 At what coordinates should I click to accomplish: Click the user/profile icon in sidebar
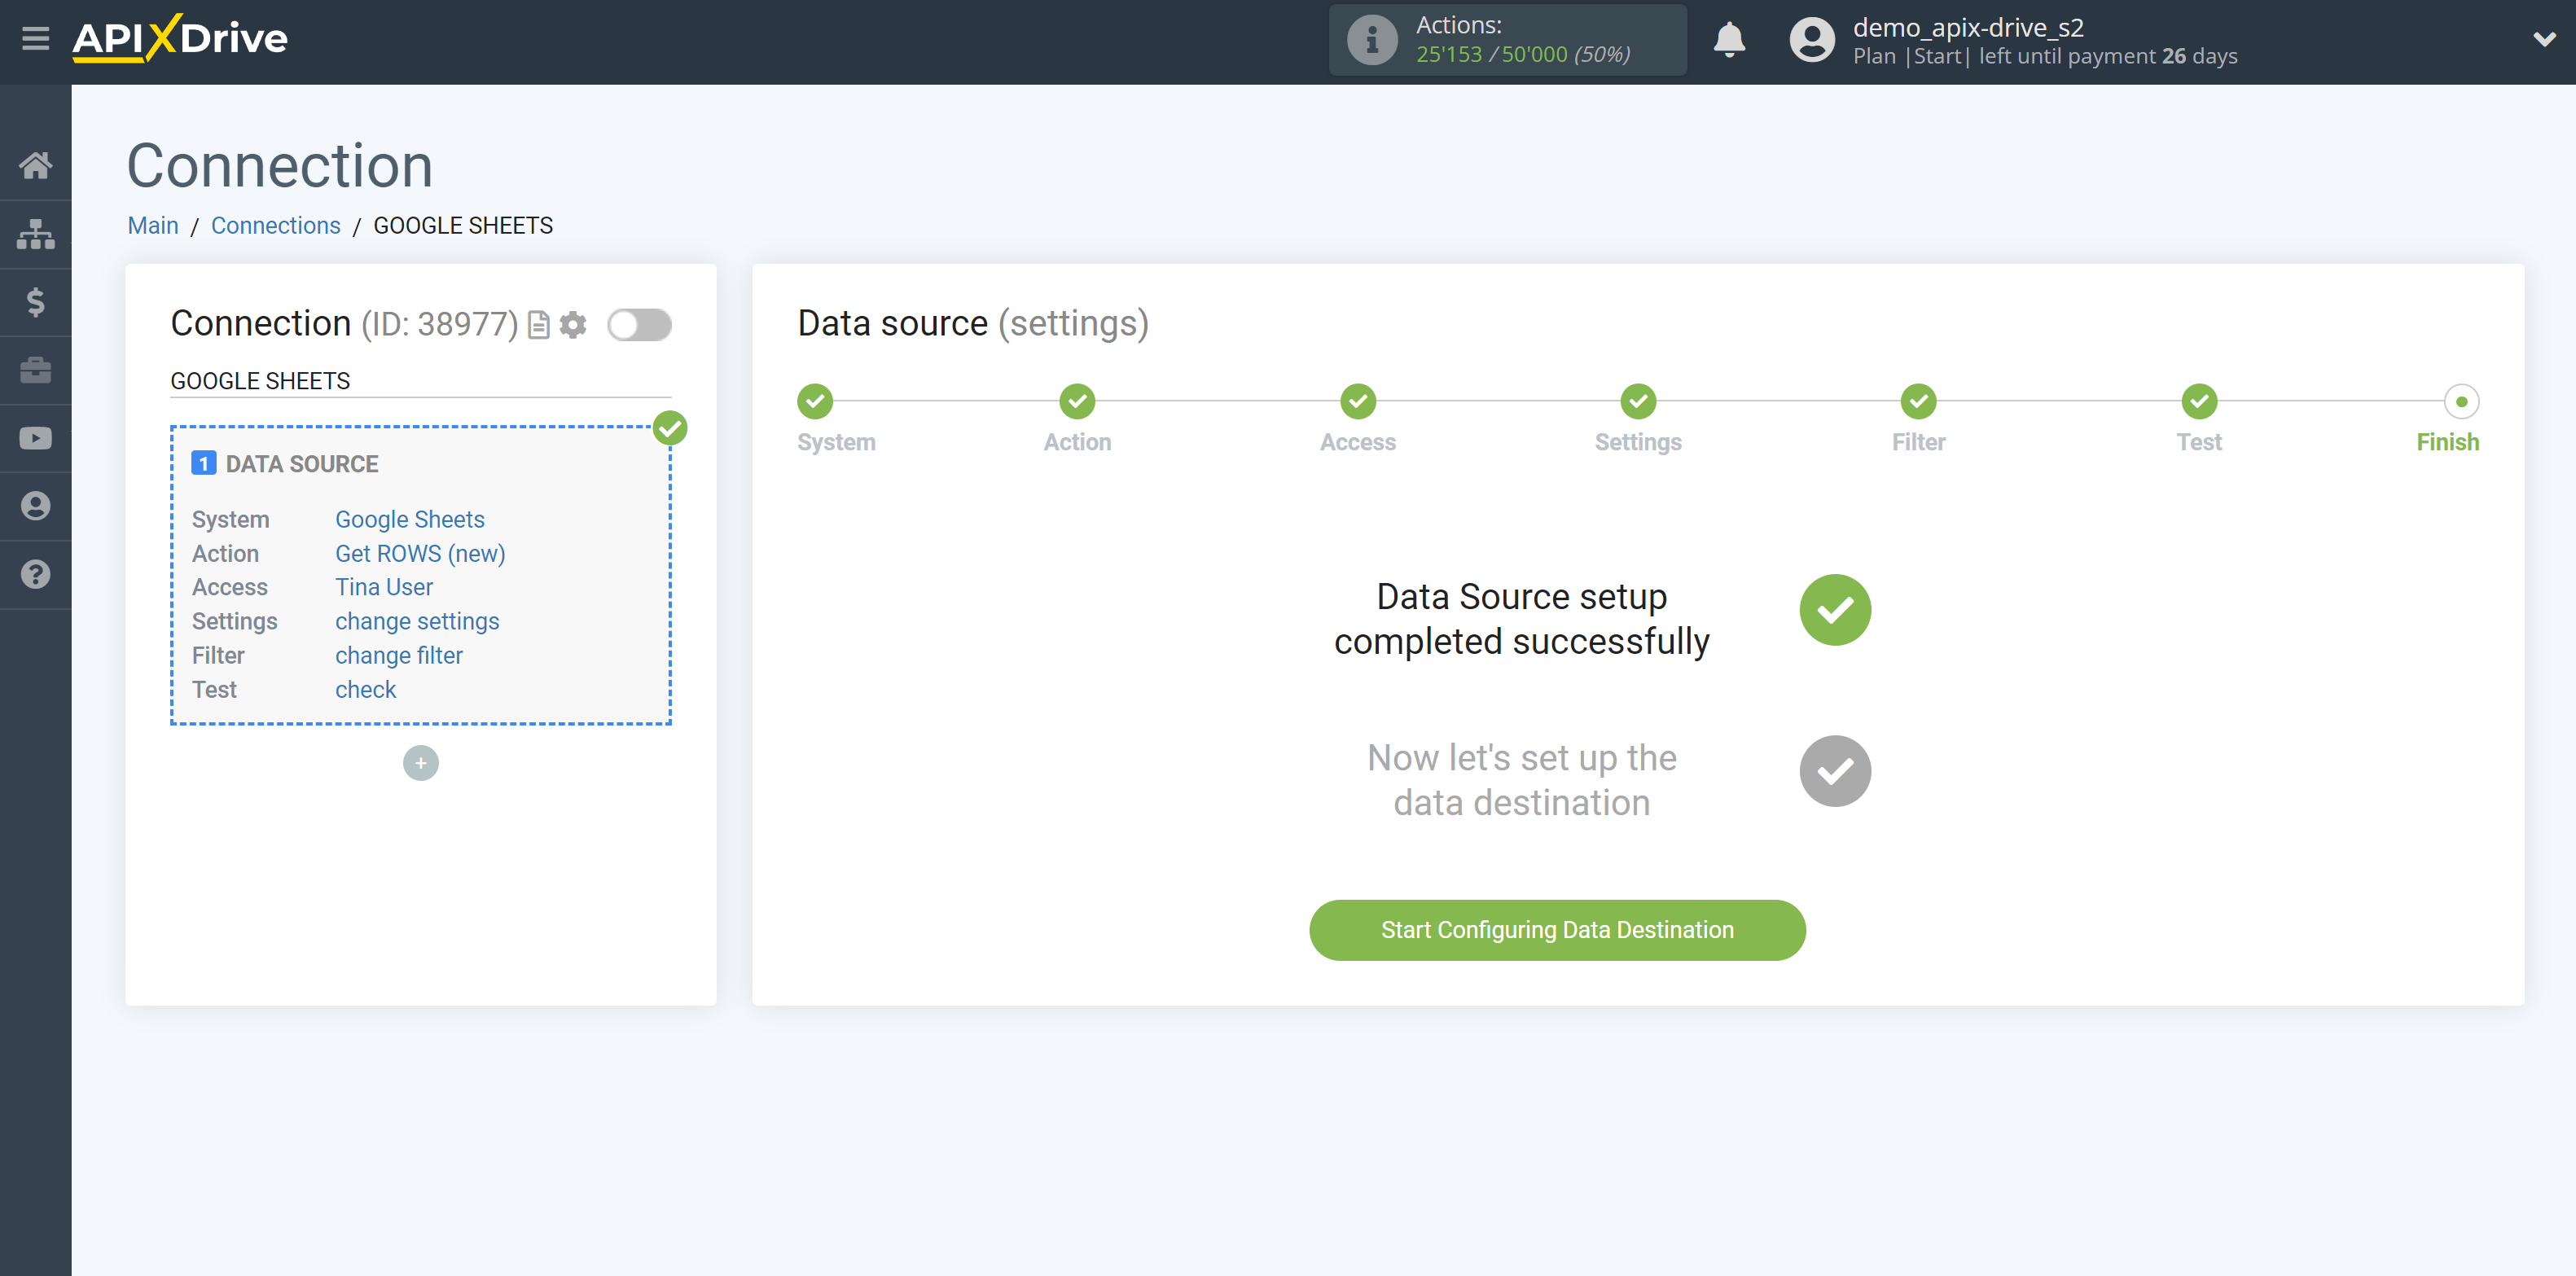point(36,506)
